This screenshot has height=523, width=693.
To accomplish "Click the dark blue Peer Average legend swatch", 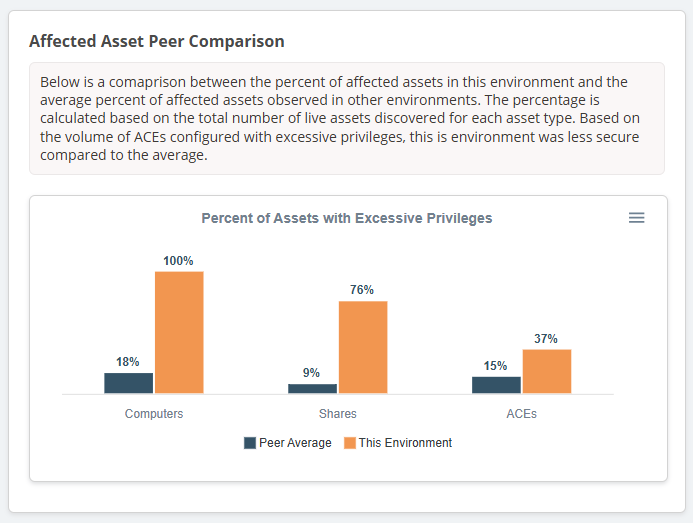I will (250, 443).
